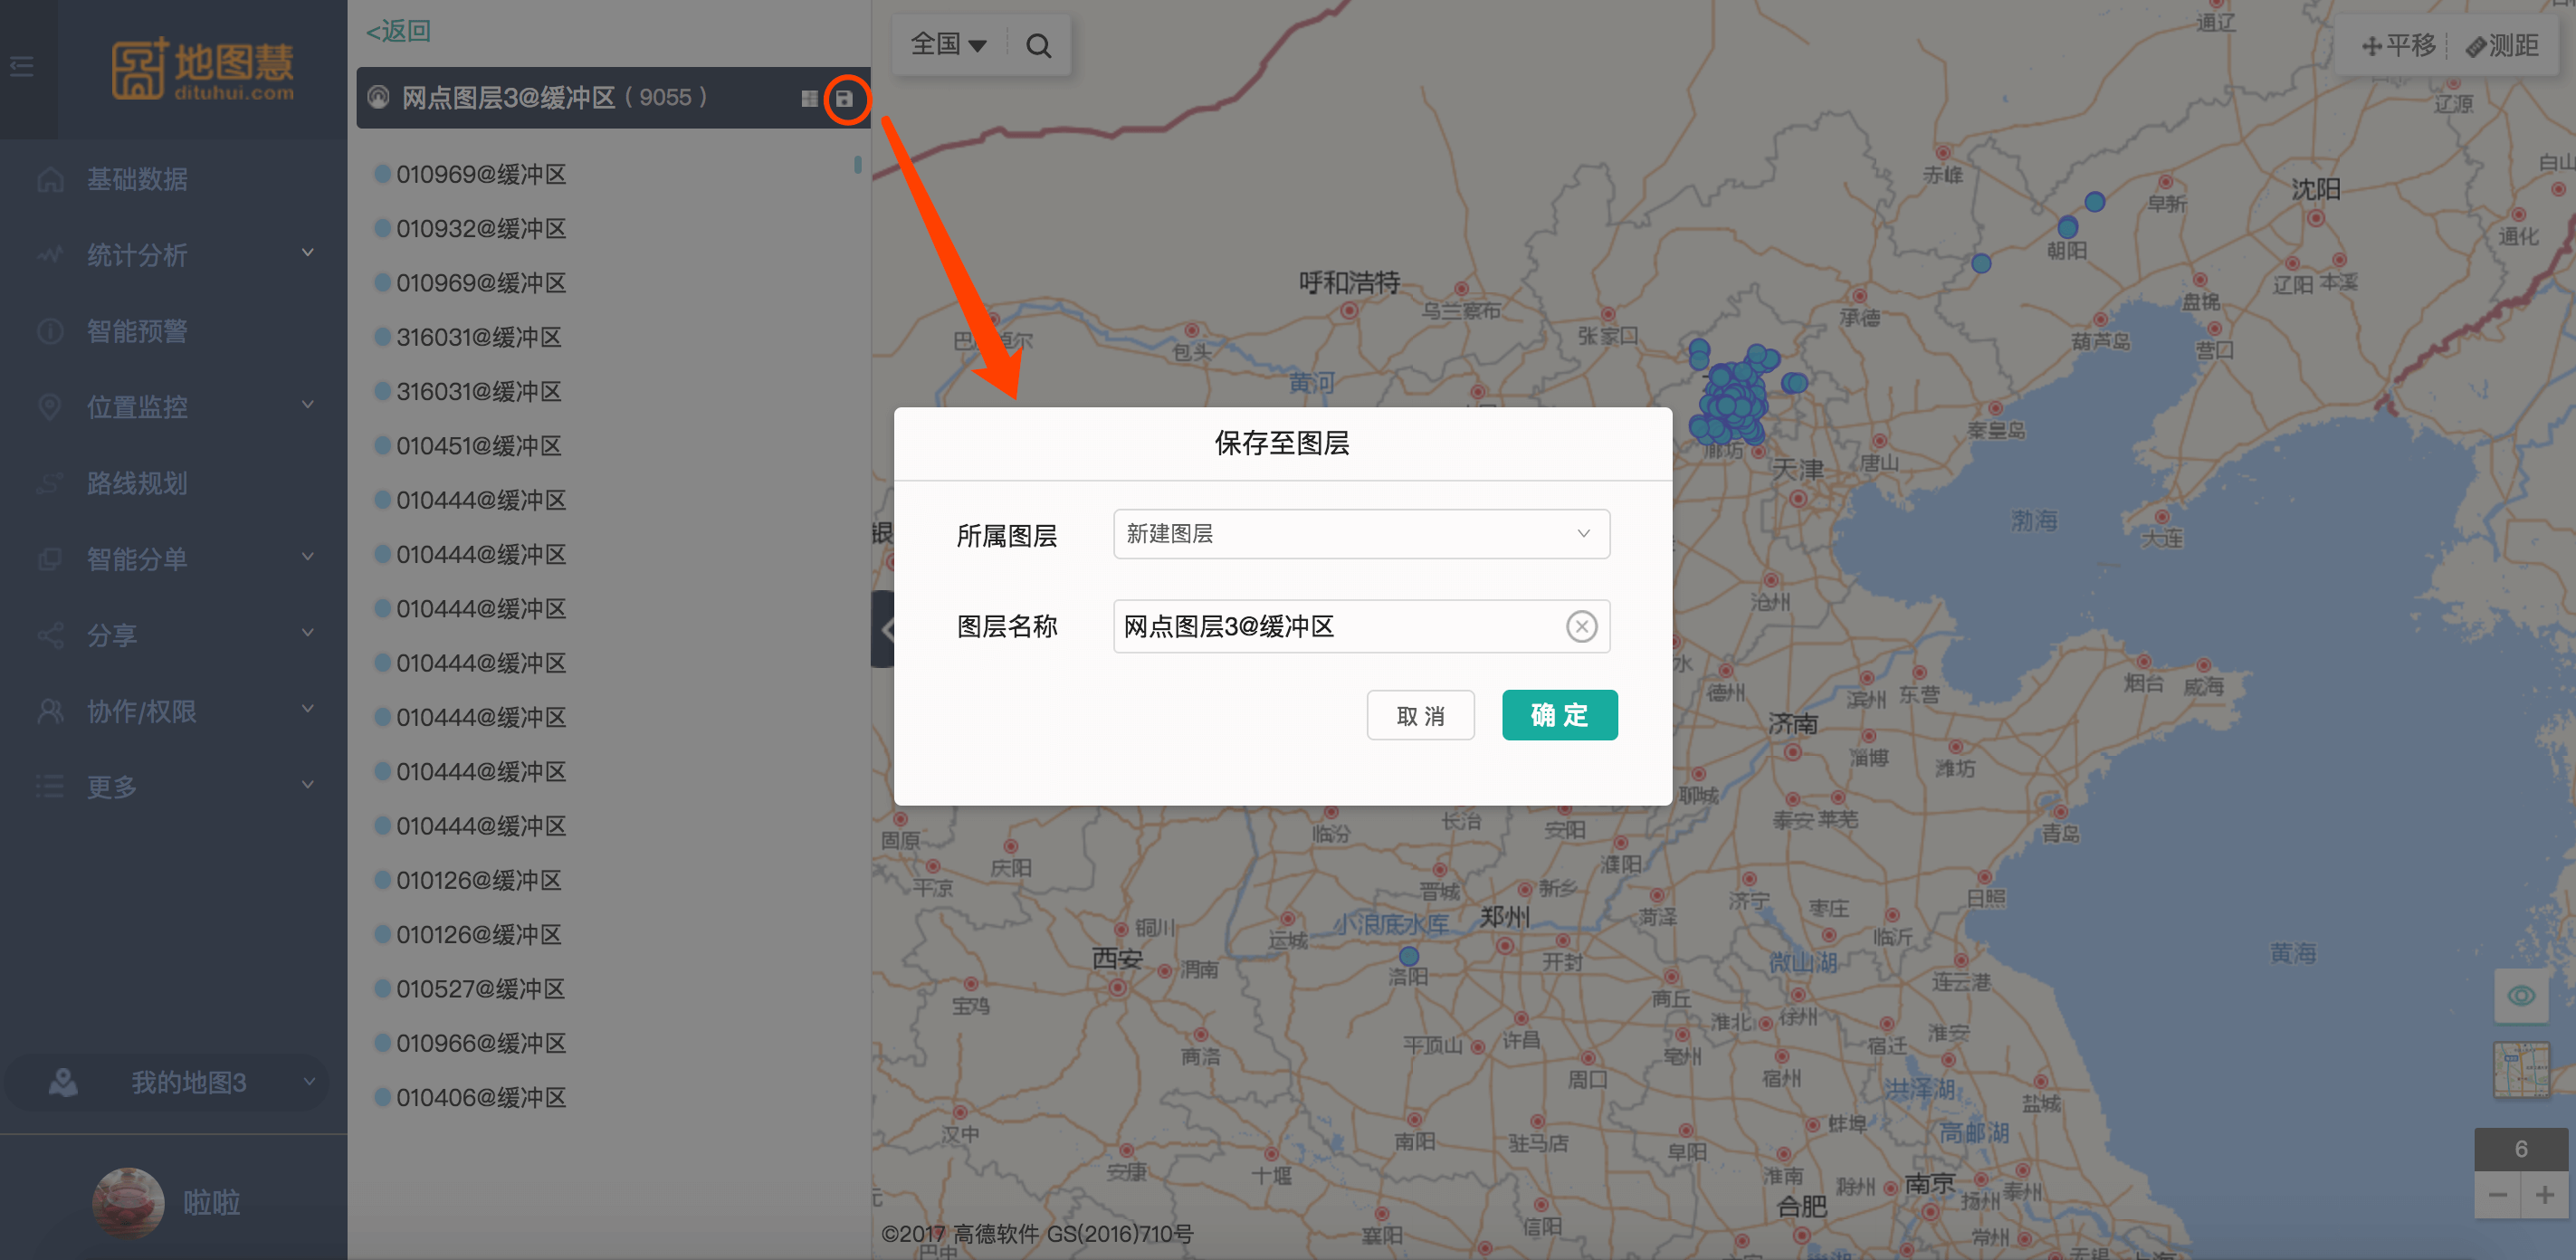
Task: Click the map search magnifier icon
Action: tap(1038, 46)
